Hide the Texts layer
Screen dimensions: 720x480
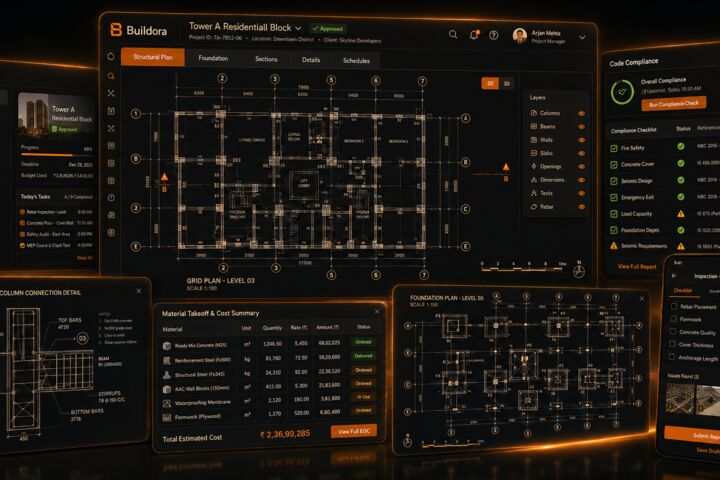[581, 193]
